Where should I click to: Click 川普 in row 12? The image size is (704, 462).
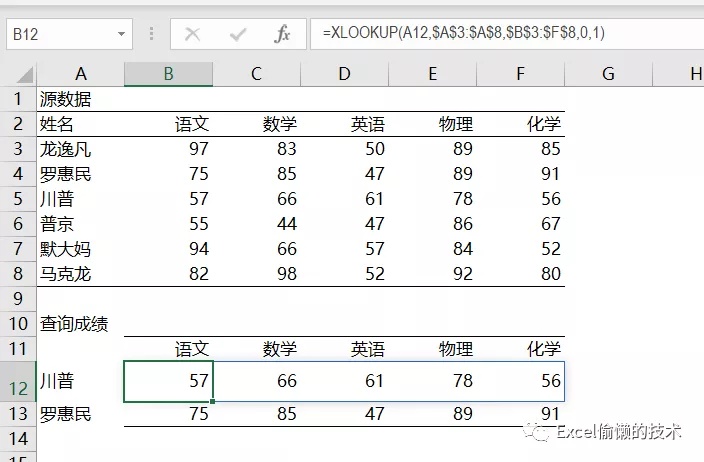(80, 381)
